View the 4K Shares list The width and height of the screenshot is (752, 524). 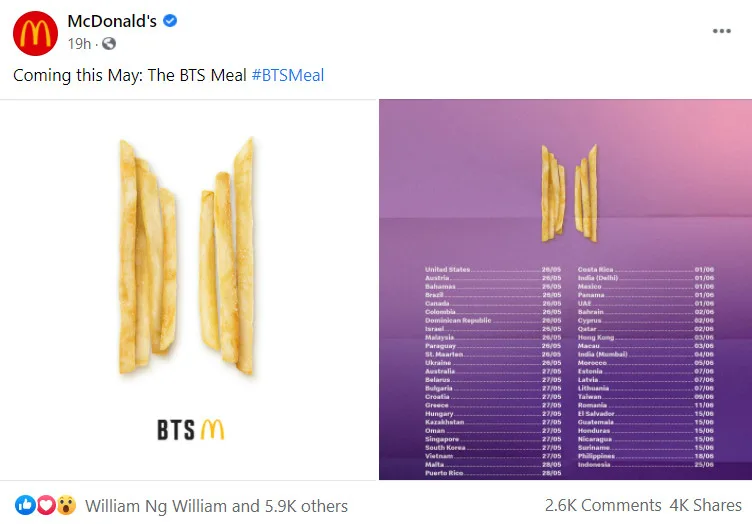coord(706,506)
